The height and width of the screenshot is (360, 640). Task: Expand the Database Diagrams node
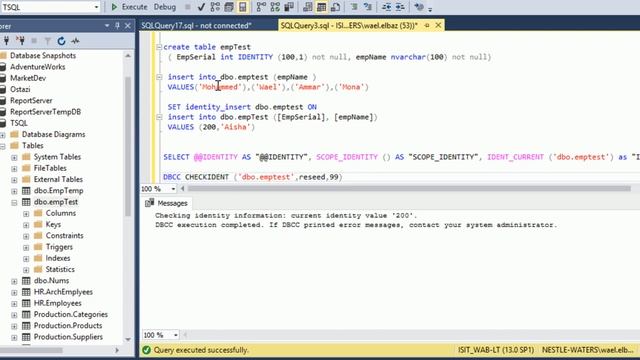3,135
